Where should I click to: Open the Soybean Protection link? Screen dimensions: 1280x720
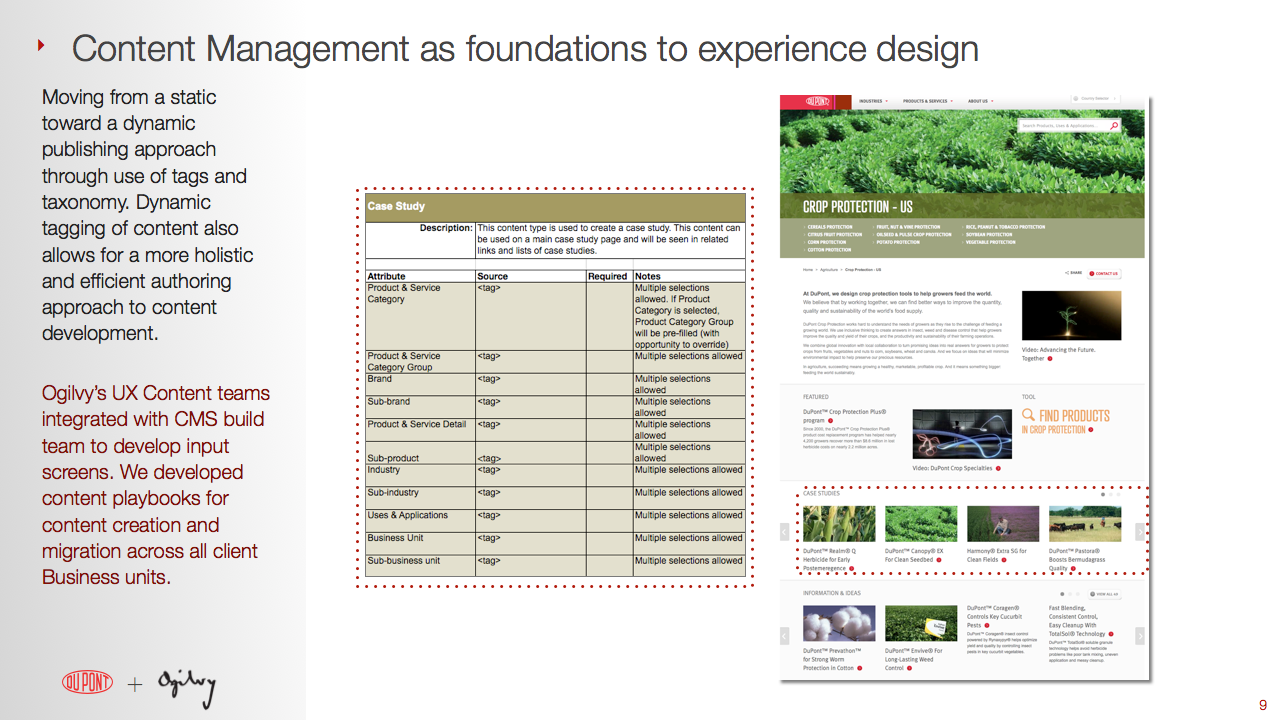point(989,235)
